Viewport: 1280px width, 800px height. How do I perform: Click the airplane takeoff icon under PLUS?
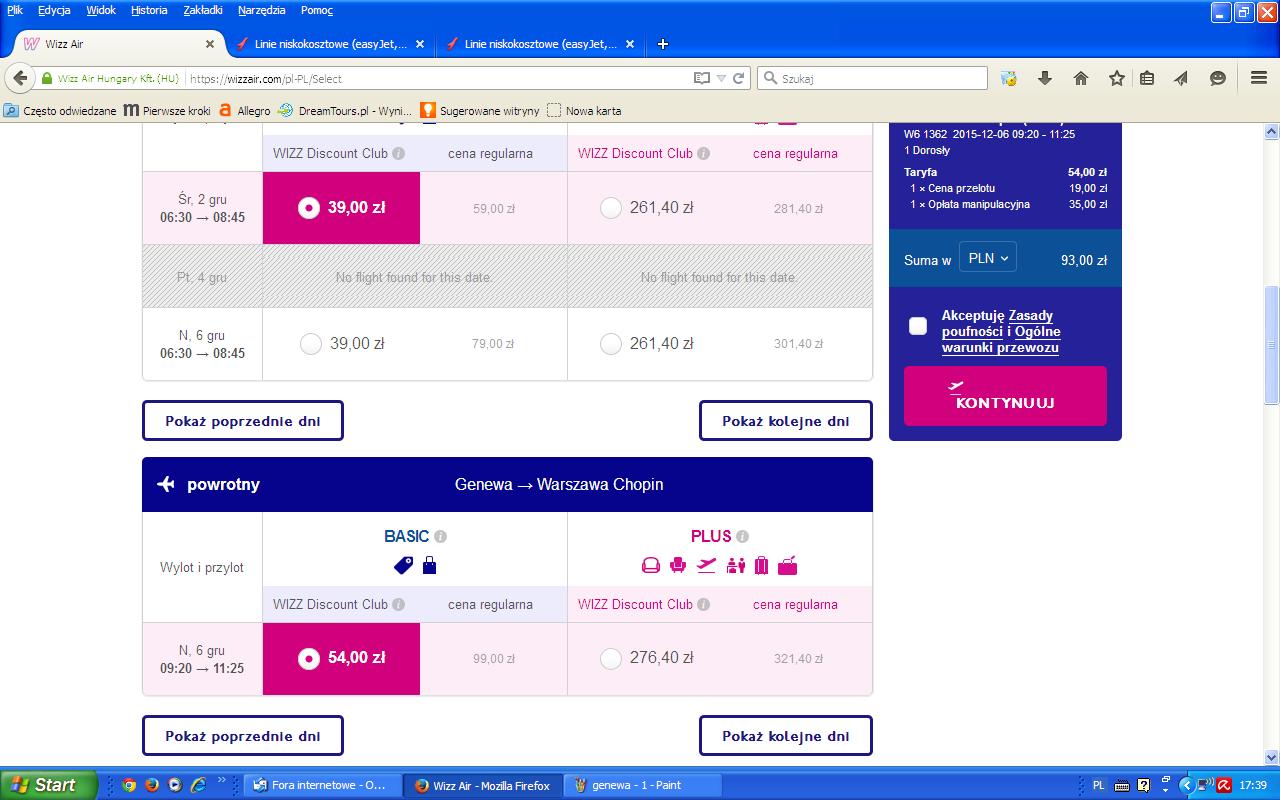click(707, 566)
